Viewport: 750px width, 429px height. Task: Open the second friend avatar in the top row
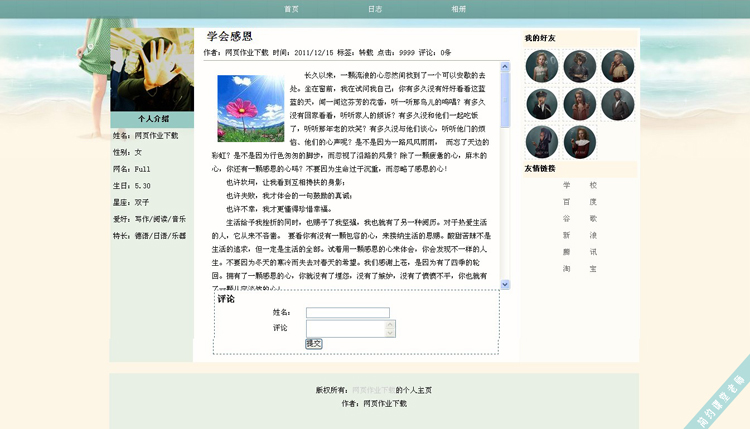[580, 66]
